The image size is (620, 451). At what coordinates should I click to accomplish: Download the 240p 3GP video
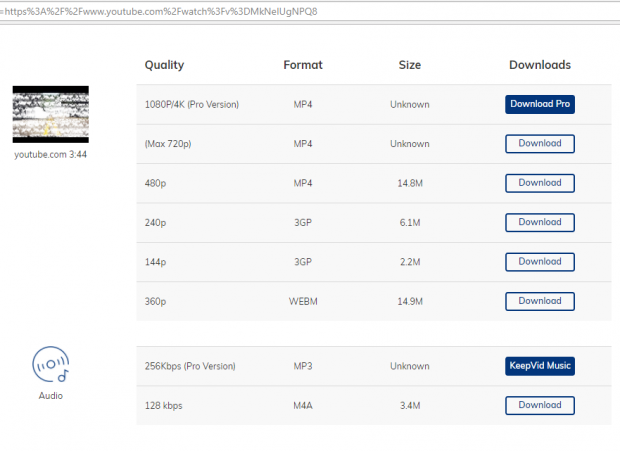(540, 222)
